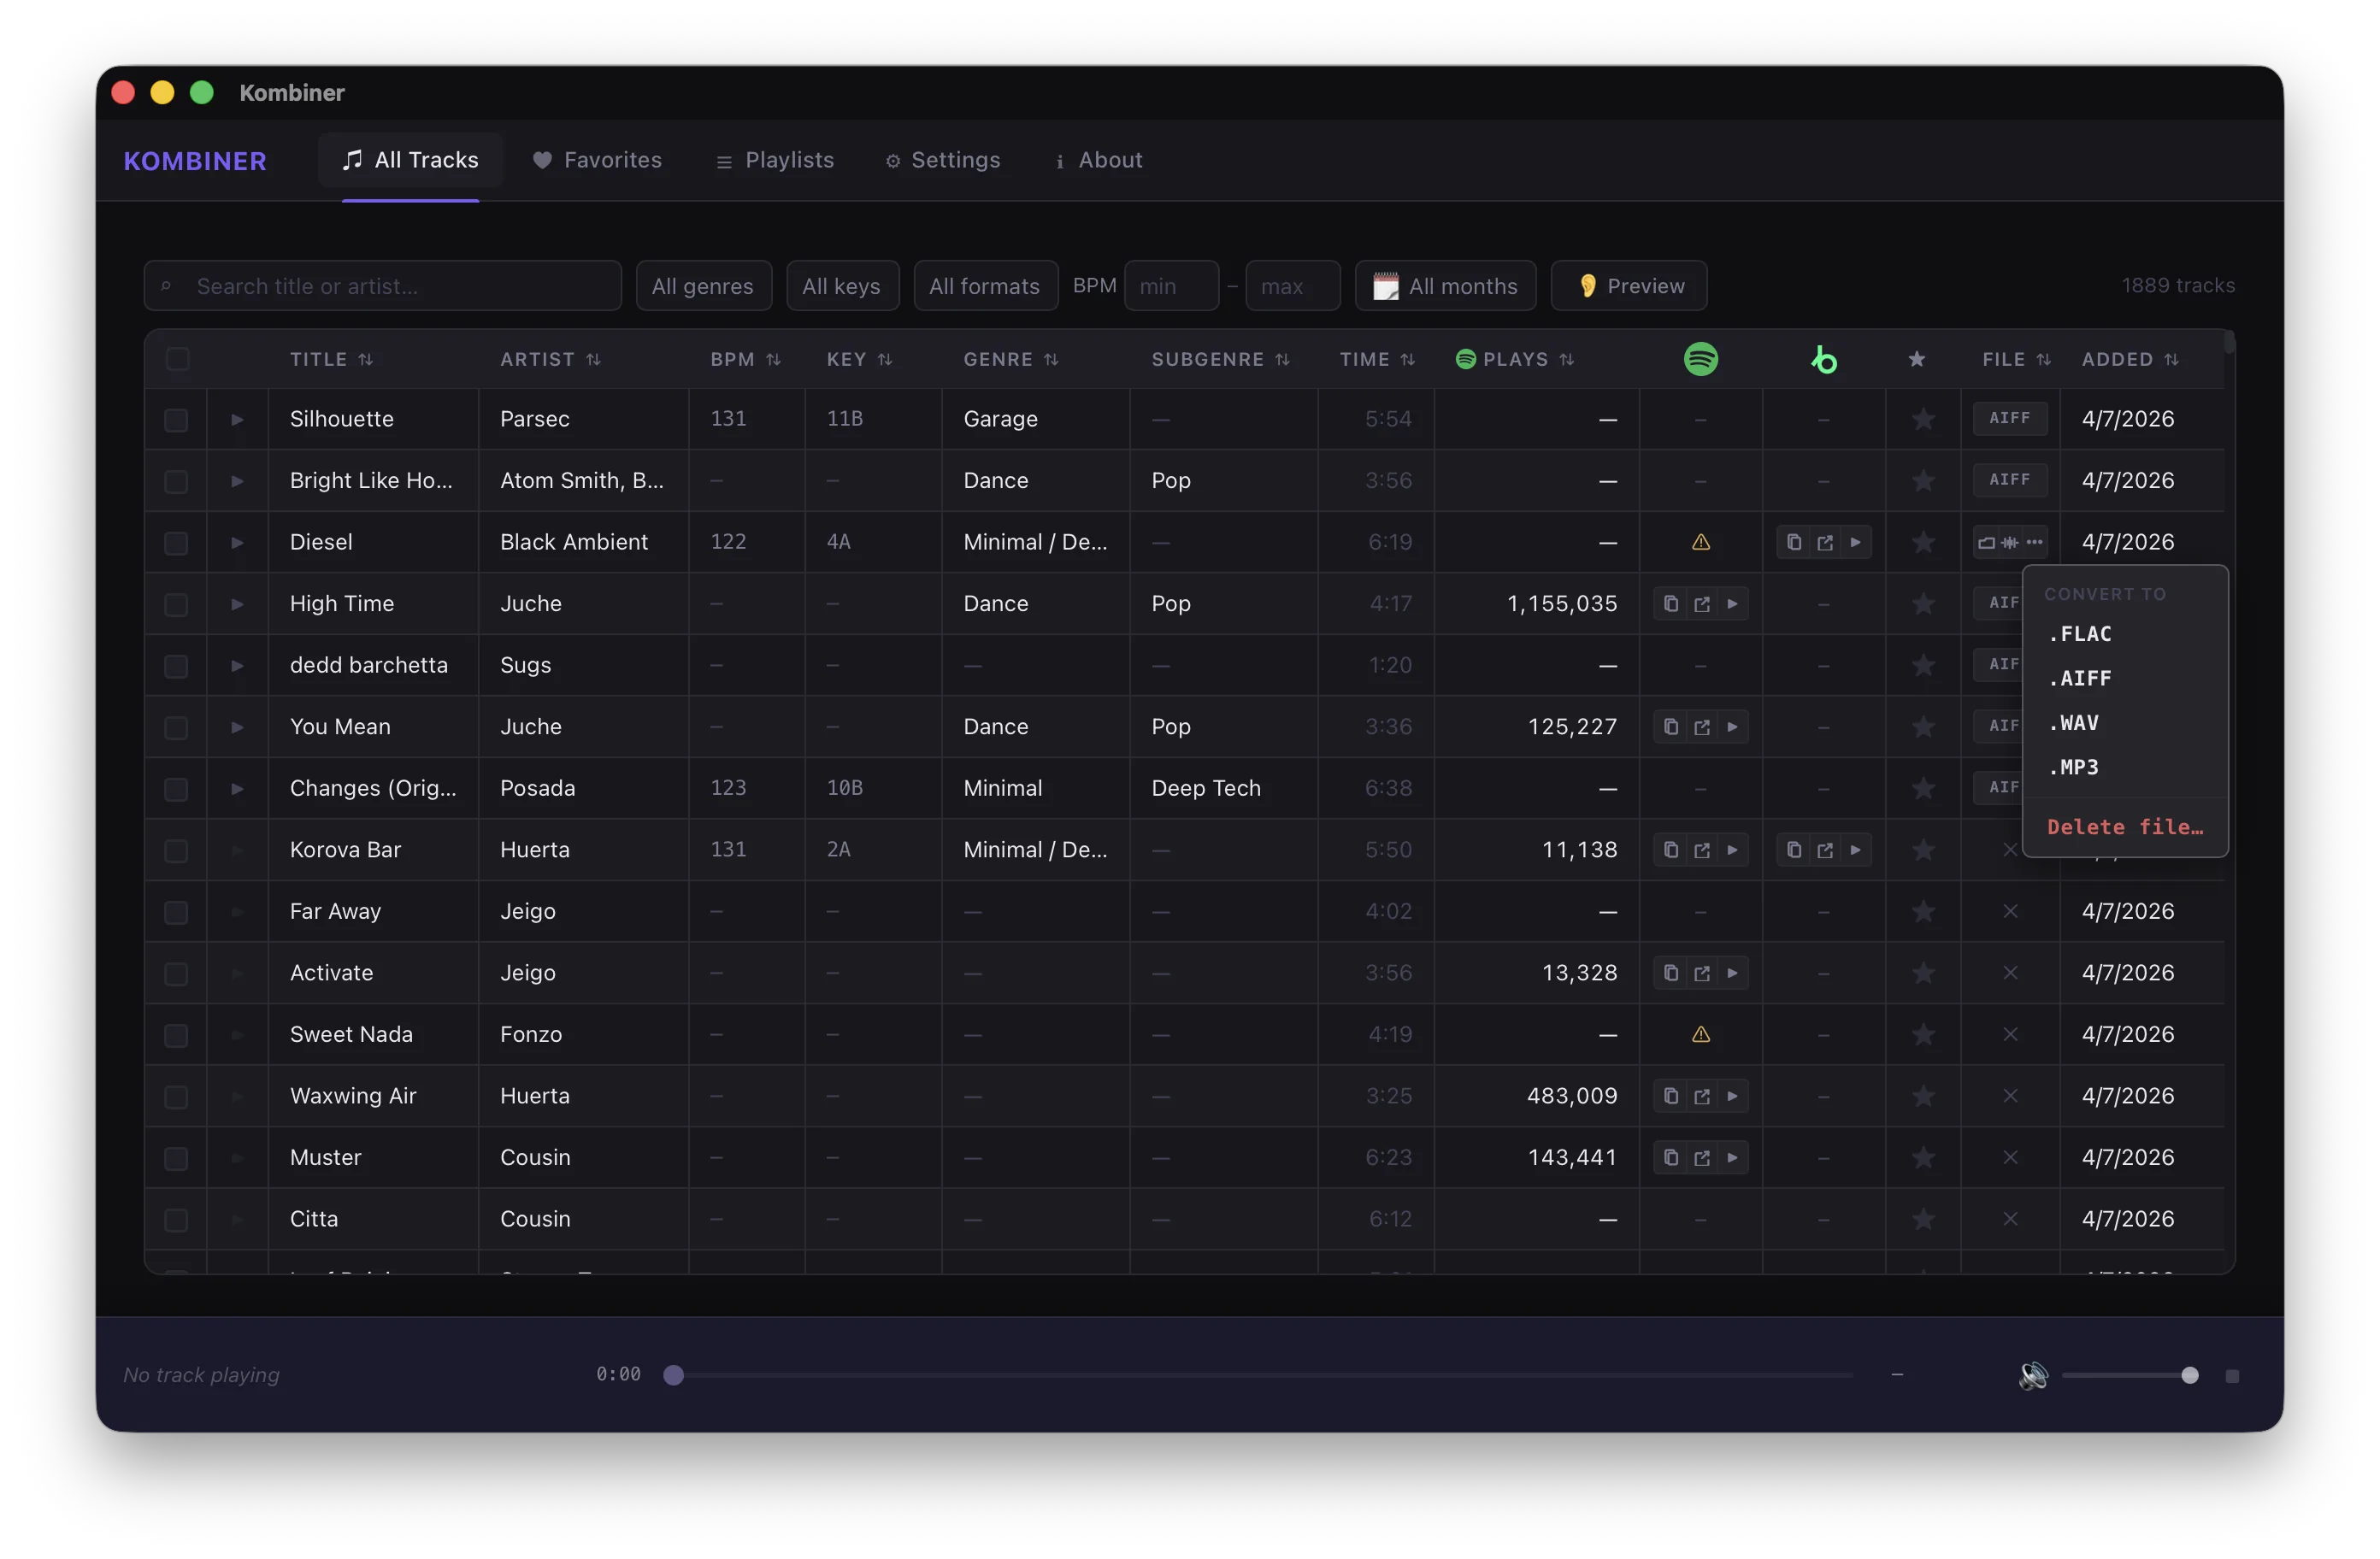This screenshot has width=2380, height=1559.
Task: Check the Silhouette row checkbox
Action: coord(176,420)
